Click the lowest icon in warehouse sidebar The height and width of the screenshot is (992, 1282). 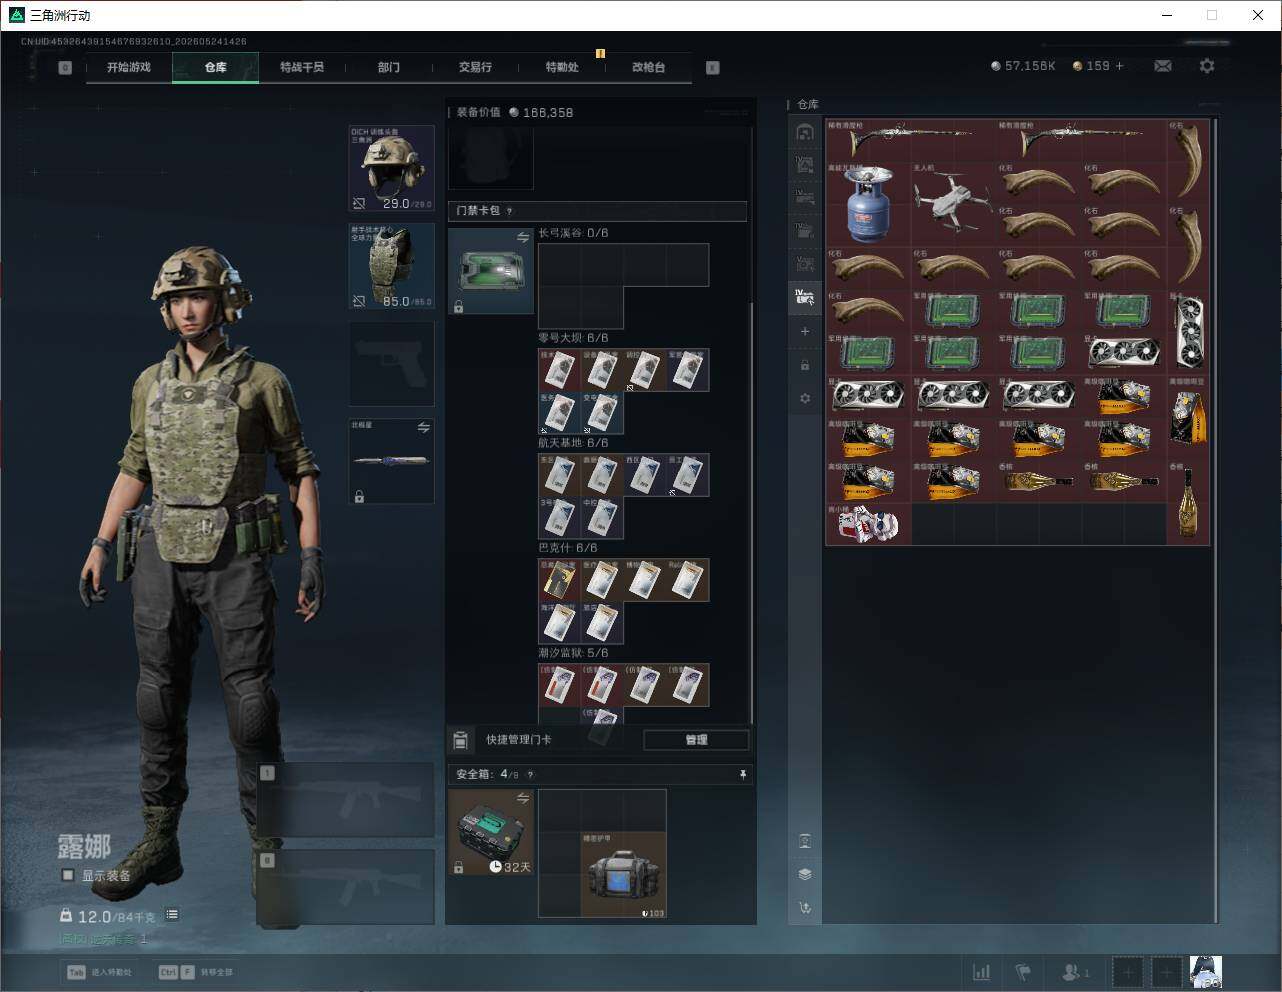coord(805,908)
